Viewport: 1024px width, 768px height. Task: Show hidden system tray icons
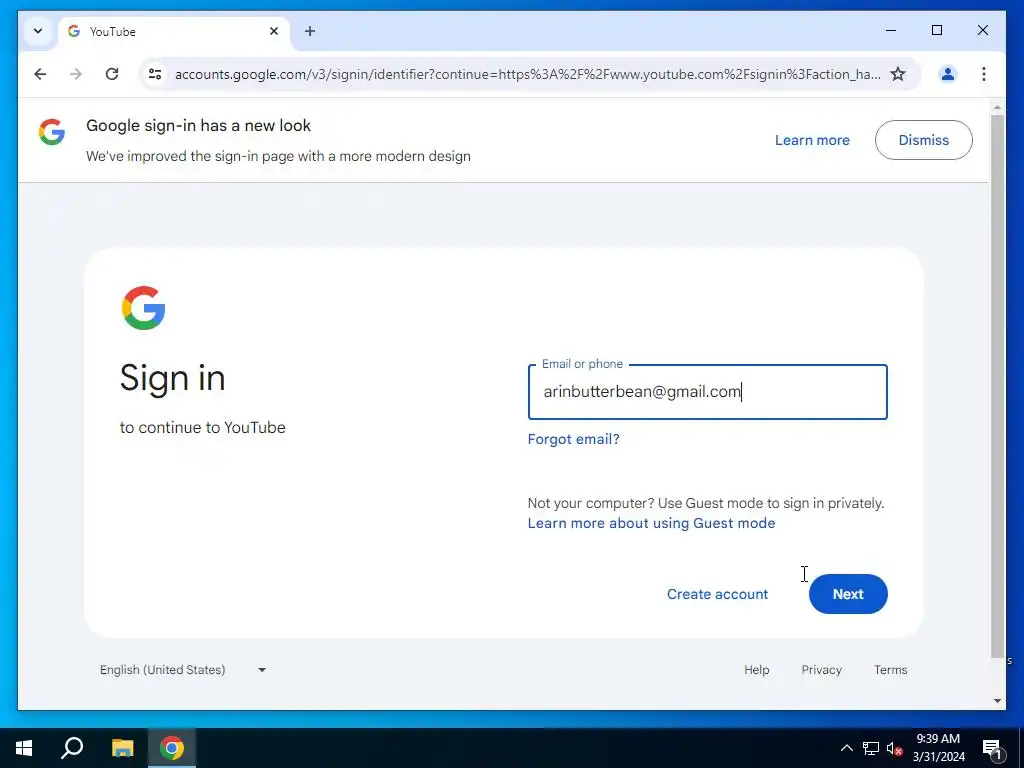click(846, 748)
